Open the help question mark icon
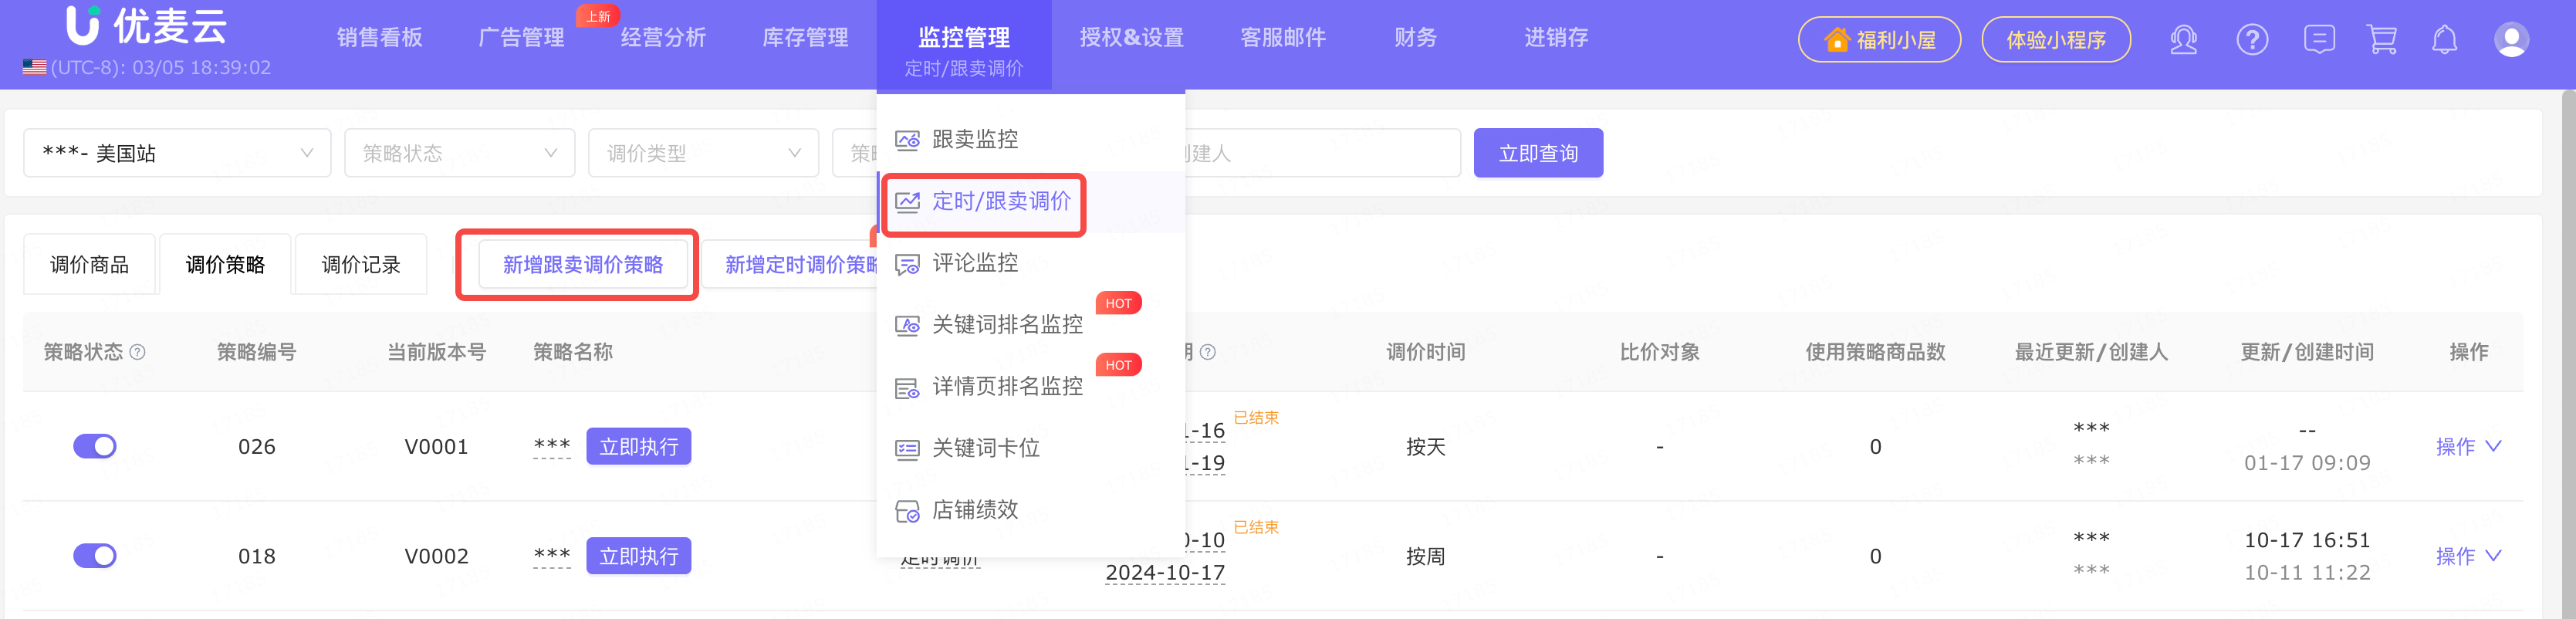 tap(2252, 40)
